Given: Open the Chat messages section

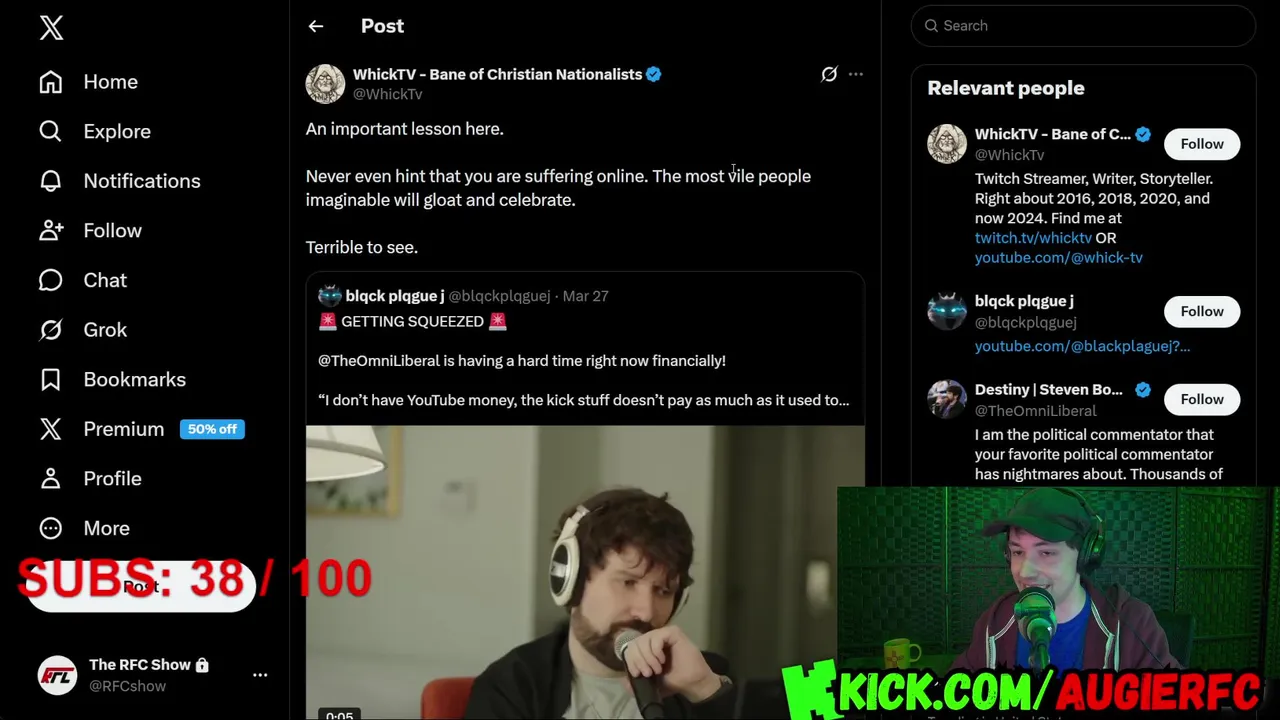Looking at the screenshot, I should (82, 280).
